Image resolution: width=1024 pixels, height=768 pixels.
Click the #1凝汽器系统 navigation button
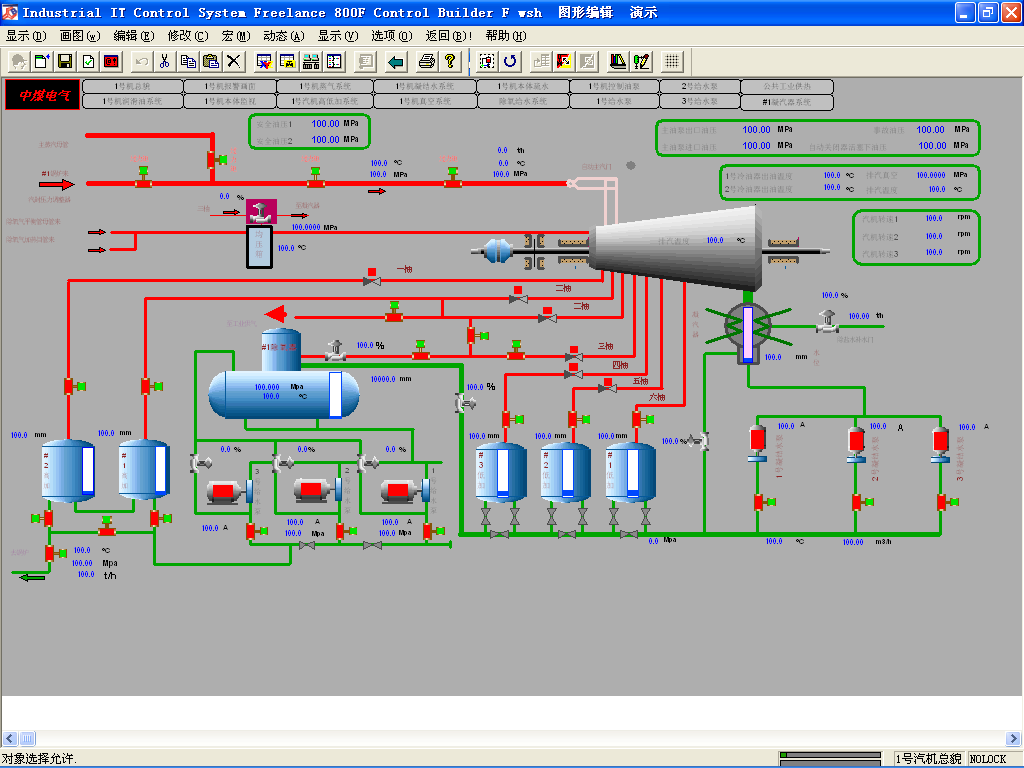click(x=787, y=102)
